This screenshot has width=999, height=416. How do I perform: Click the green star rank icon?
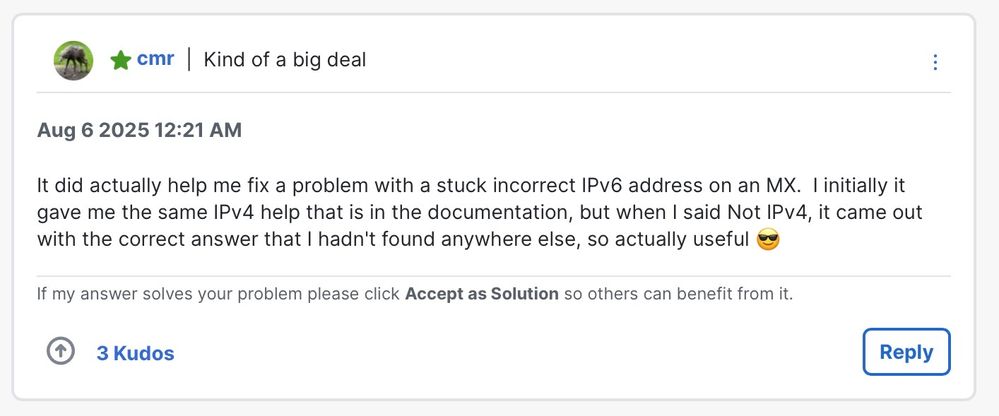(121, 61)
